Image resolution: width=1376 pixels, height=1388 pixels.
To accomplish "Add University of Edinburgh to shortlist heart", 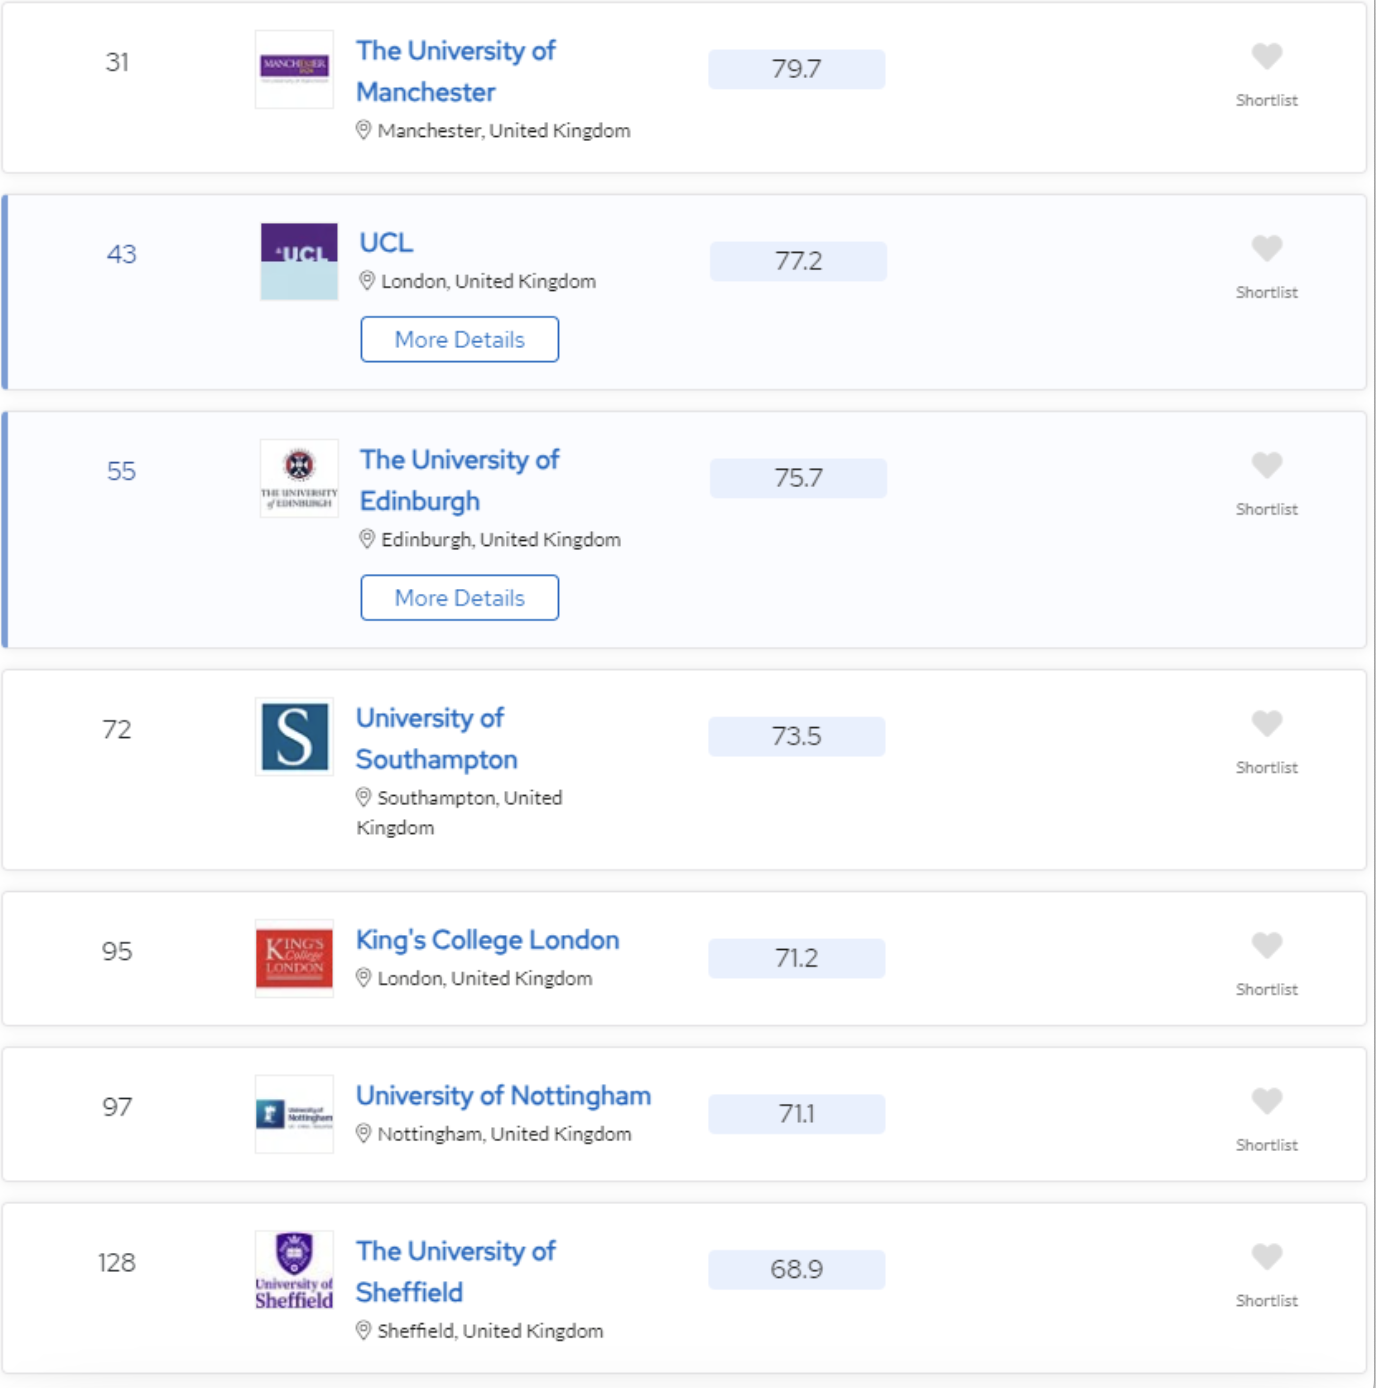I will point(1266,465).
